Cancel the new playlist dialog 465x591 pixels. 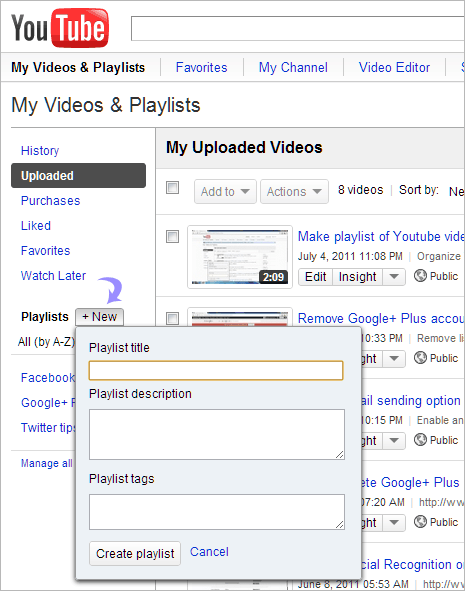(x=209, y=552)
